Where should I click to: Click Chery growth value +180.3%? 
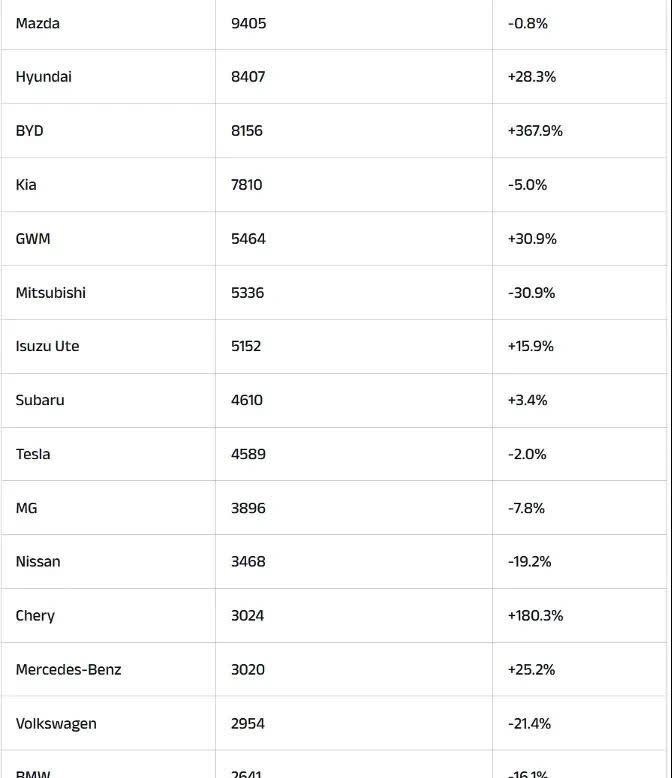point(536,616)
